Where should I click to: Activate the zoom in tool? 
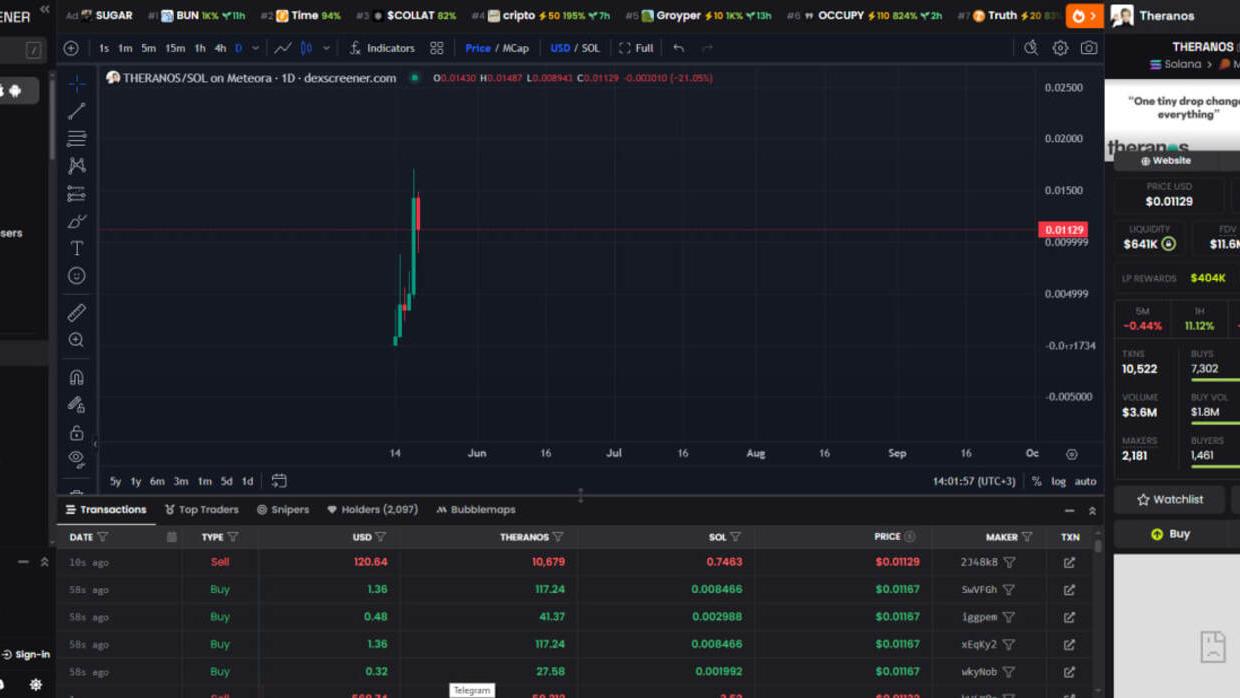click(76, 340)
